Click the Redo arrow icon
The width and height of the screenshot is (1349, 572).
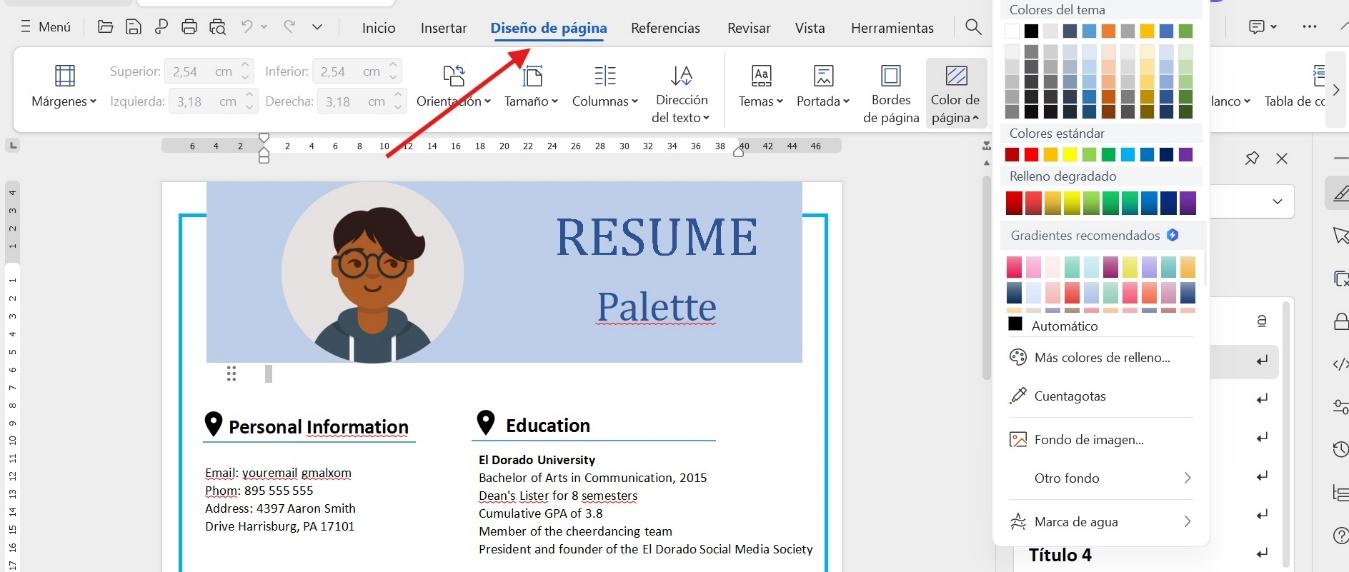click(289, 27)
